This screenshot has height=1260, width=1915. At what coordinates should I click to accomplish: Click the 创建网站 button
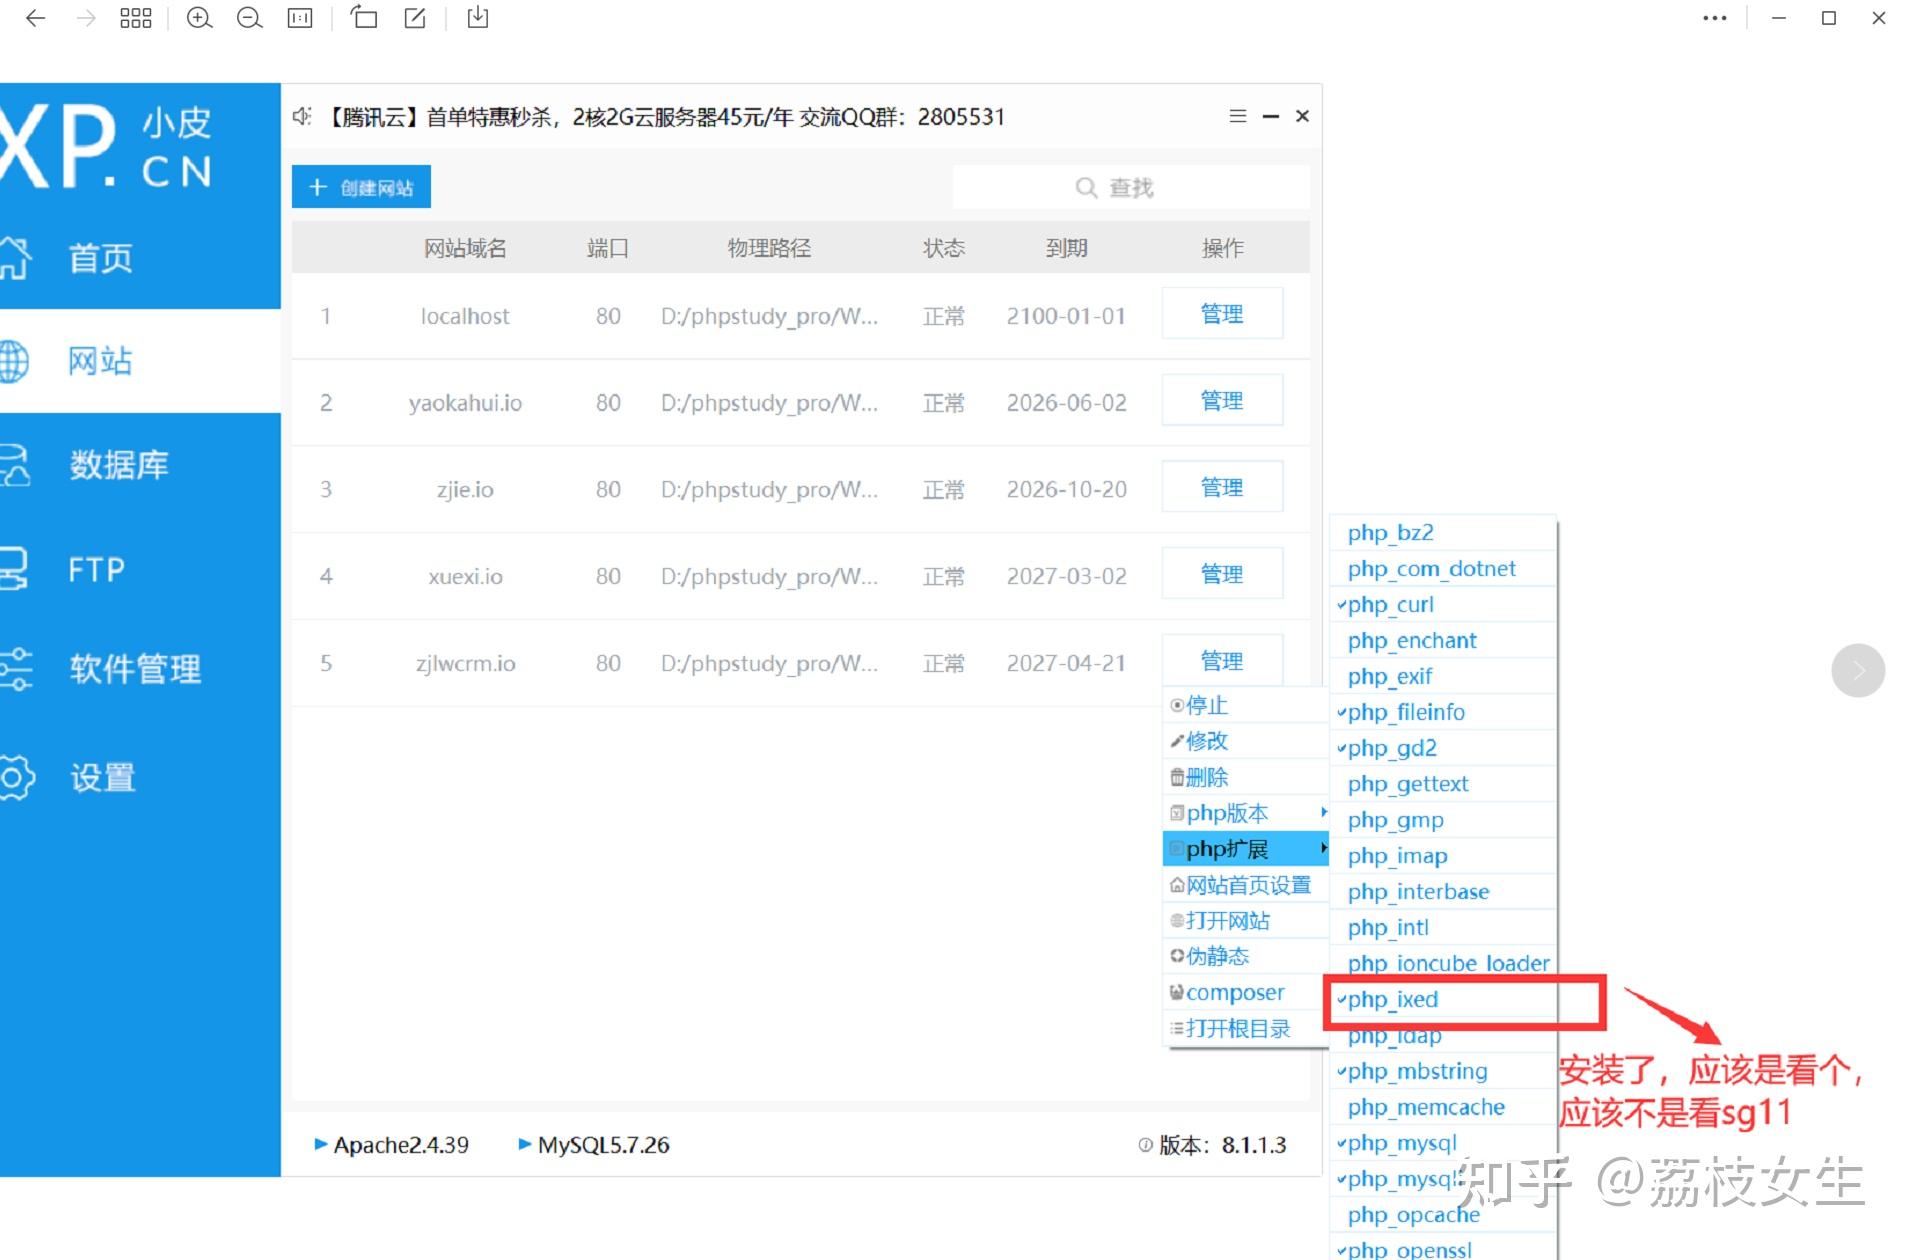[360, 186]
